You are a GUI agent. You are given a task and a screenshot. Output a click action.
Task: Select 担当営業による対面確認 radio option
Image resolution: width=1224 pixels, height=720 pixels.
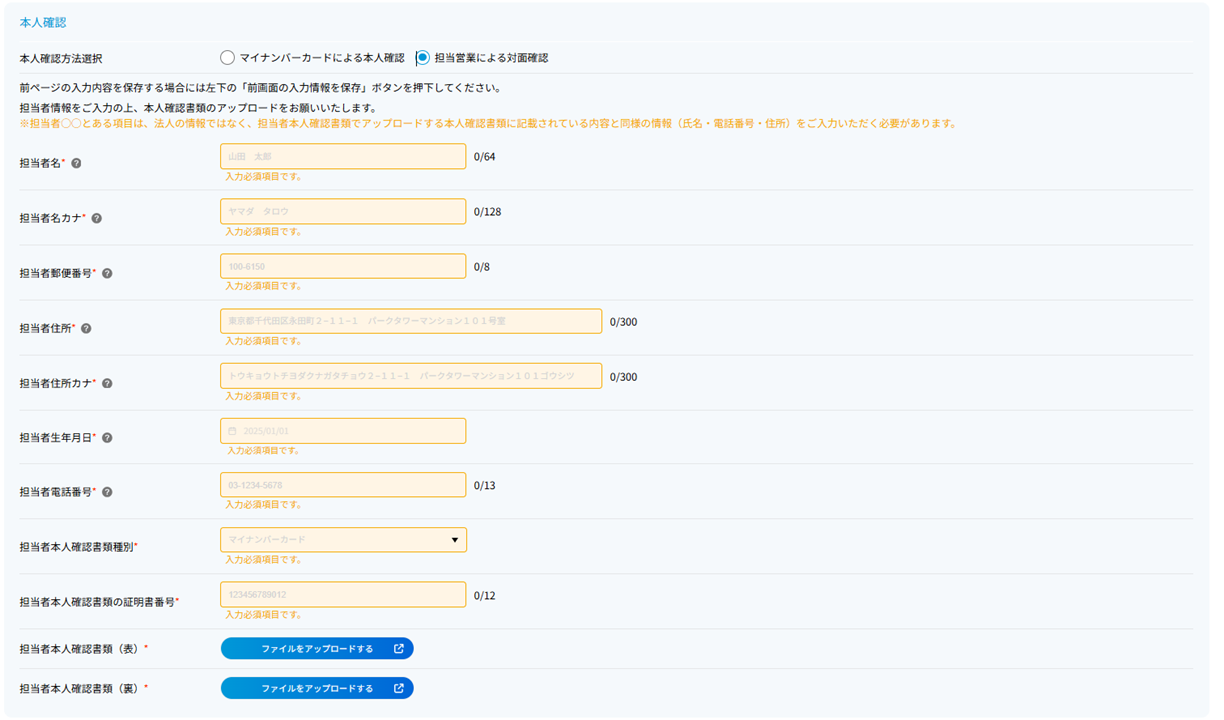423,58
